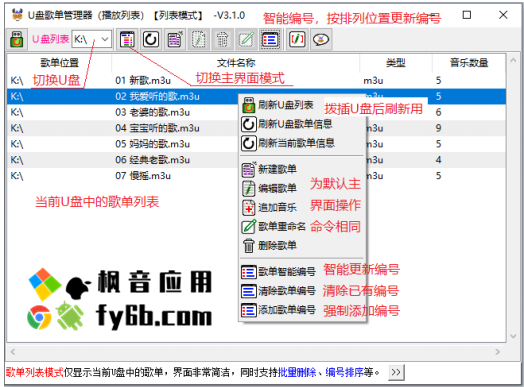Open the U盘列表 drive dropdown K:\
The height and width of the screenshot is (387, 524).
click(x=92, y=39)
